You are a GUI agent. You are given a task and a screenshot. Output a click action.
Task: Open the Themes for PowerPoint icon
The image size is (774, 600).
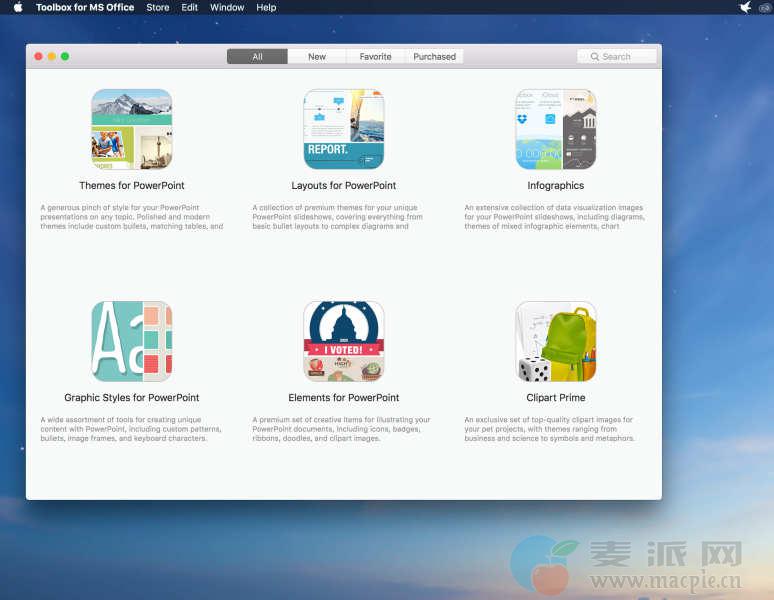click(x=132, y=129)
